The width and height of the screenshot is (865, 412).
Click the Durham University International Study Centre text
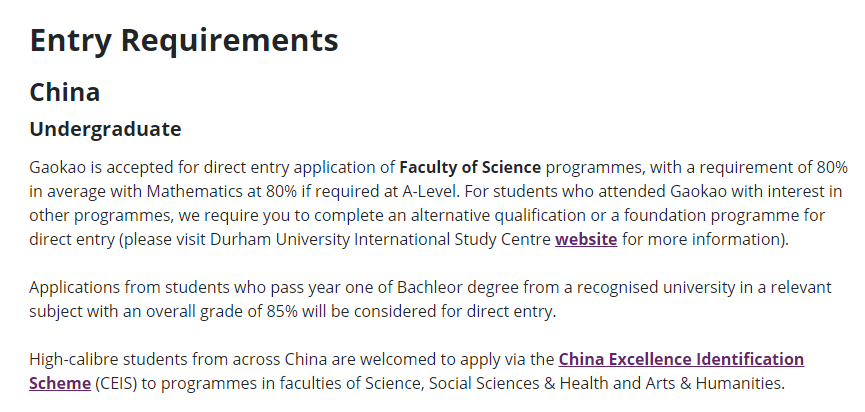tap(380, 239)
